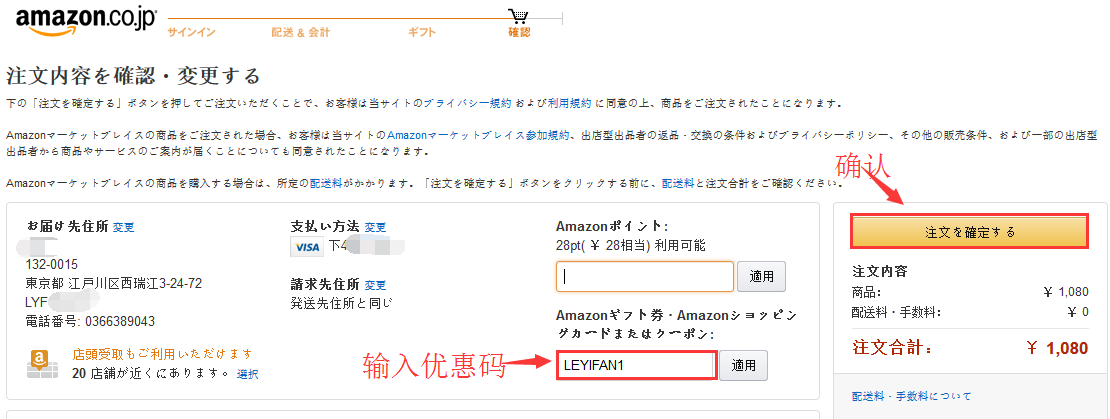Click the 確認 checkout step

[519, 32]
